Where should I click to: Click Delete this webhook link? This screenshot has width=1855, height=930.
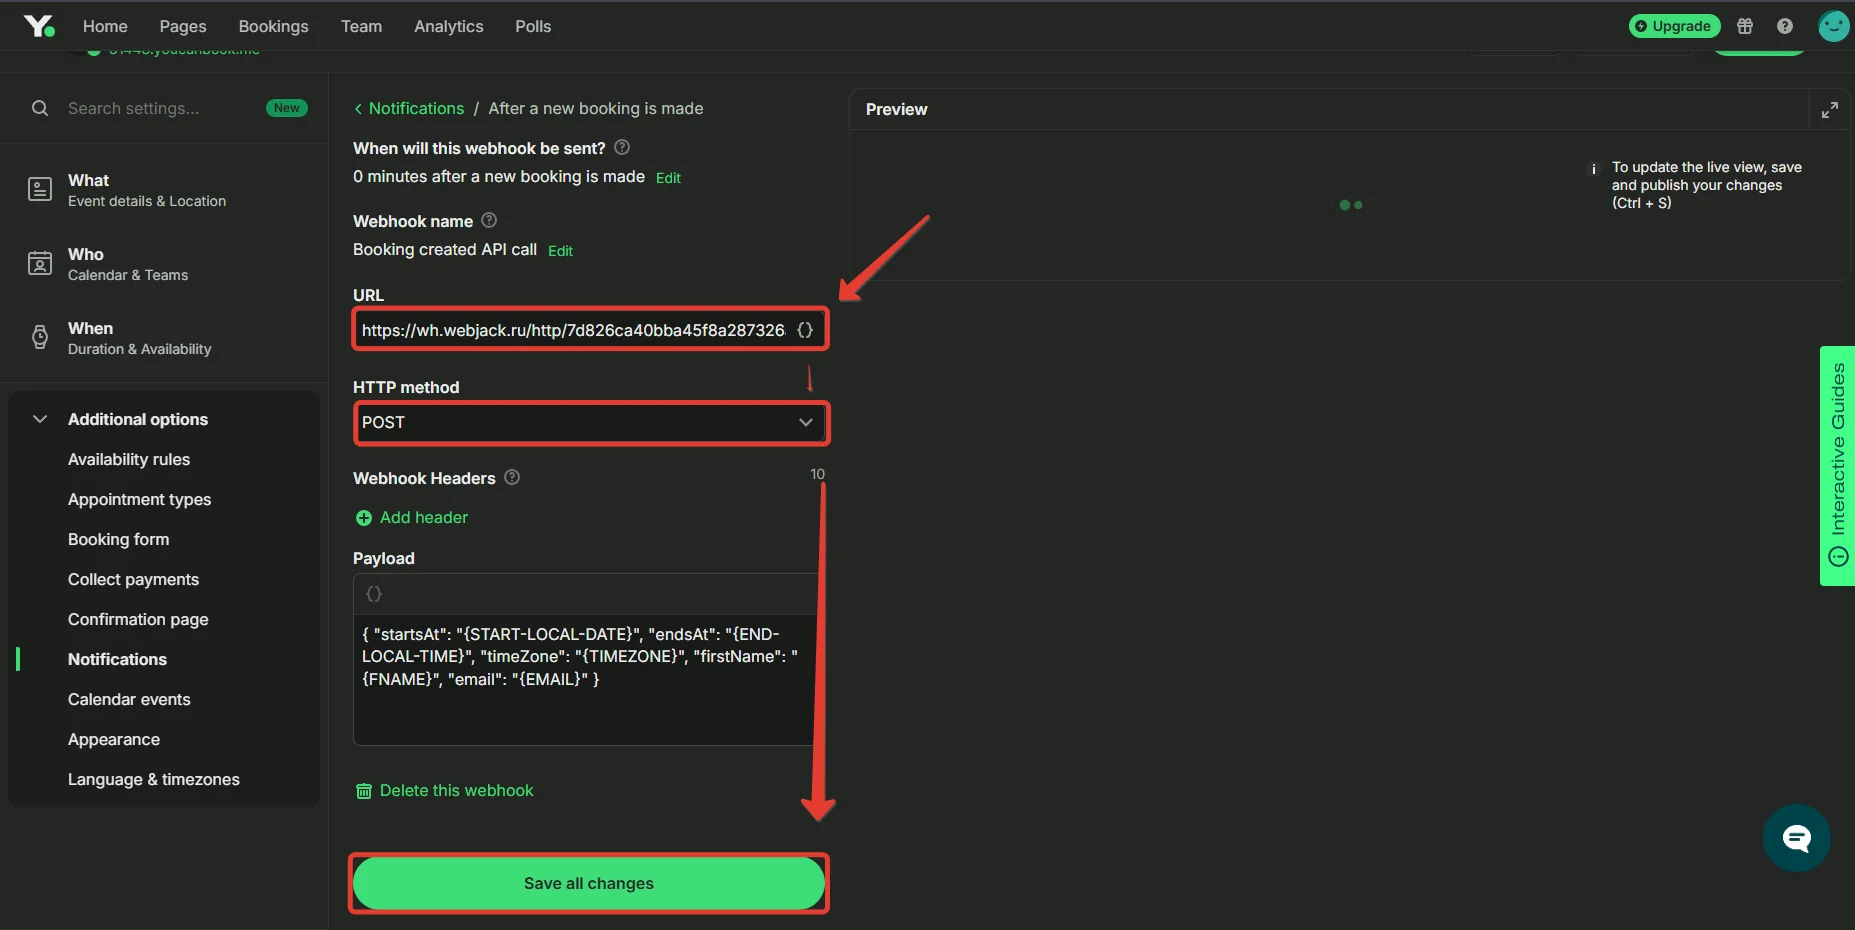457,791
